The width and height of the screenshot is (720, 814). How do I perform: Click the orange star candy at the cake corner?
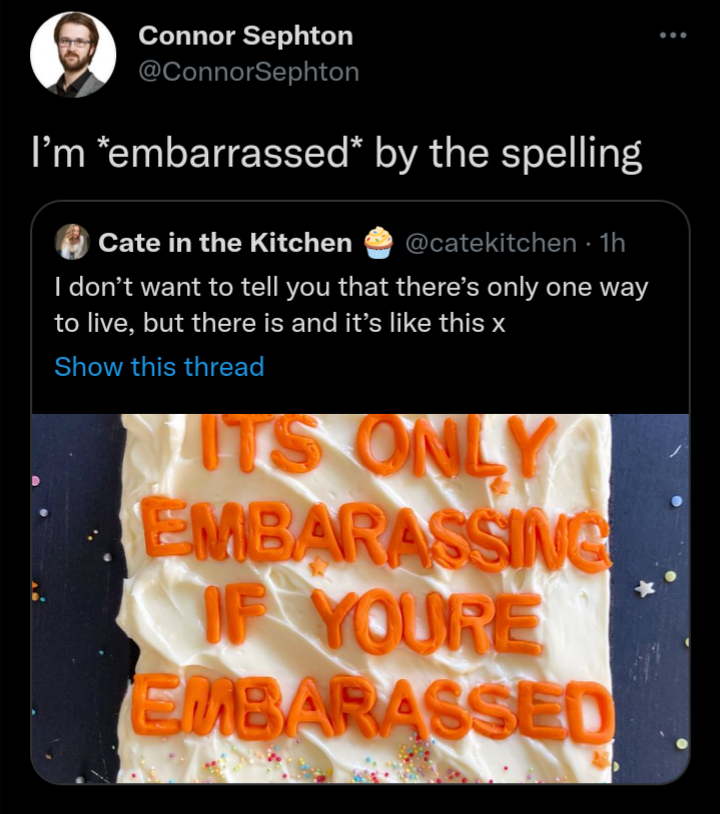coord(602,759)
